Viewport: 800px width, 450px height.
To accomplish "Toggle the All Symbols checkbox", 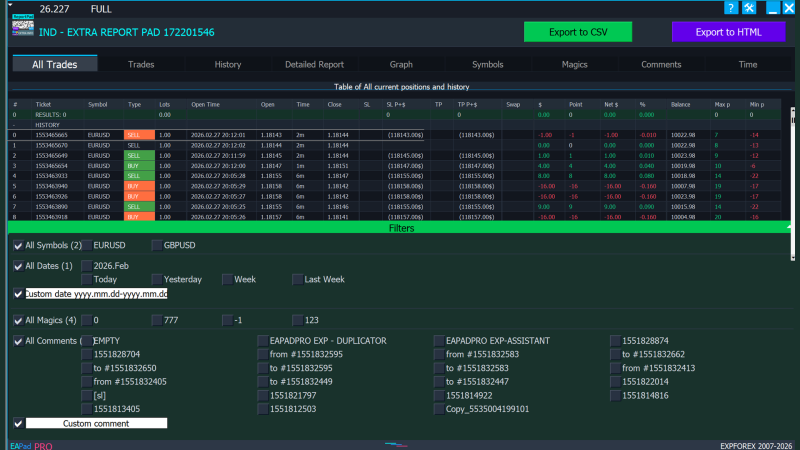I will [x=18, y=246].
